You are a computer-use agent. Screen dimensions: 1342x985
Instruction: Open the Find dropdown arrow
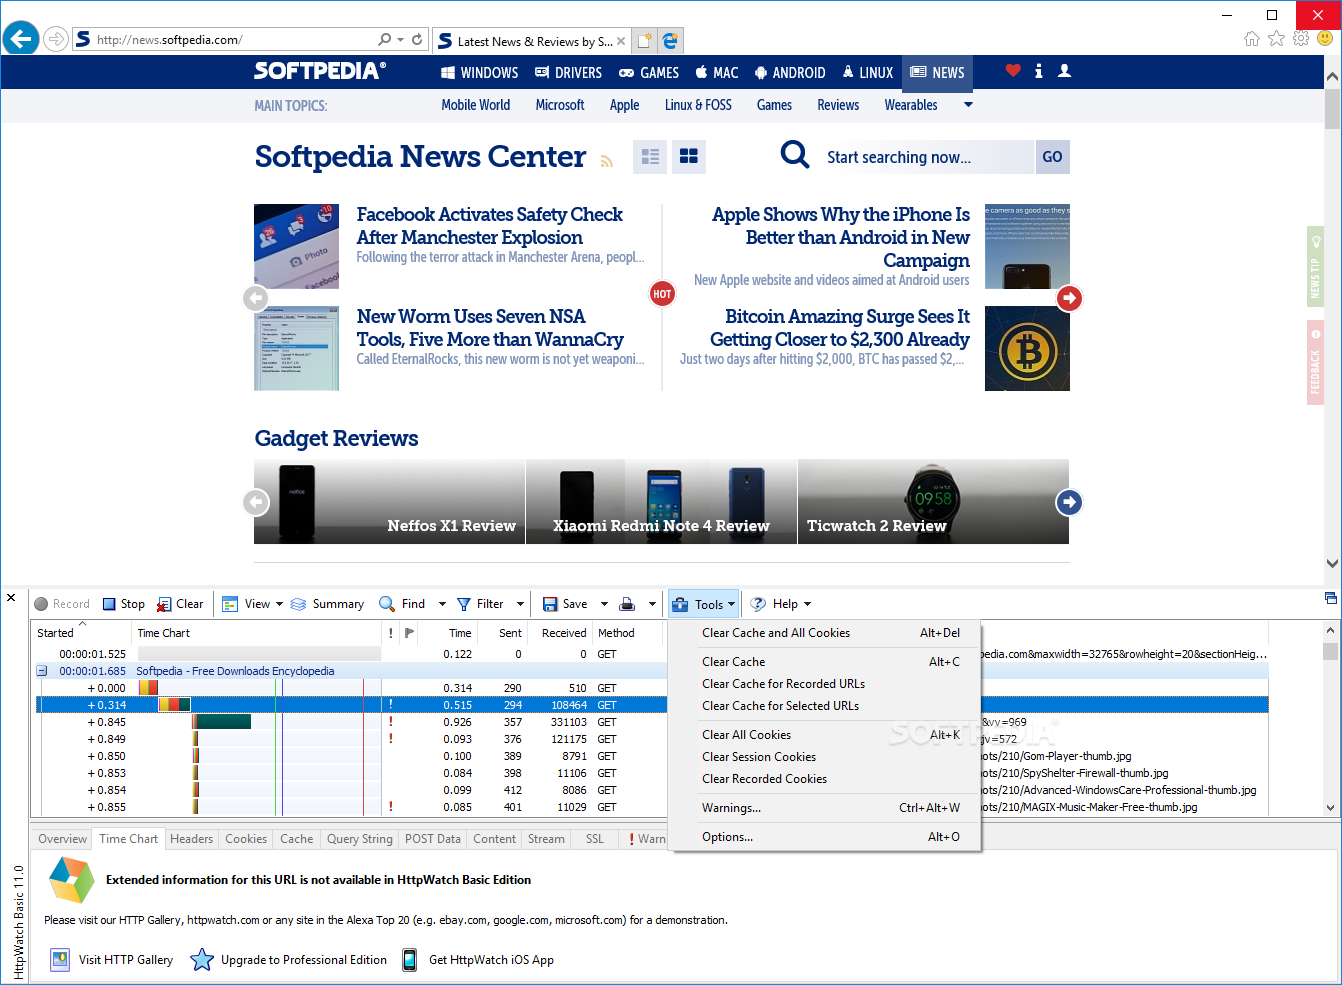point(442,604)
